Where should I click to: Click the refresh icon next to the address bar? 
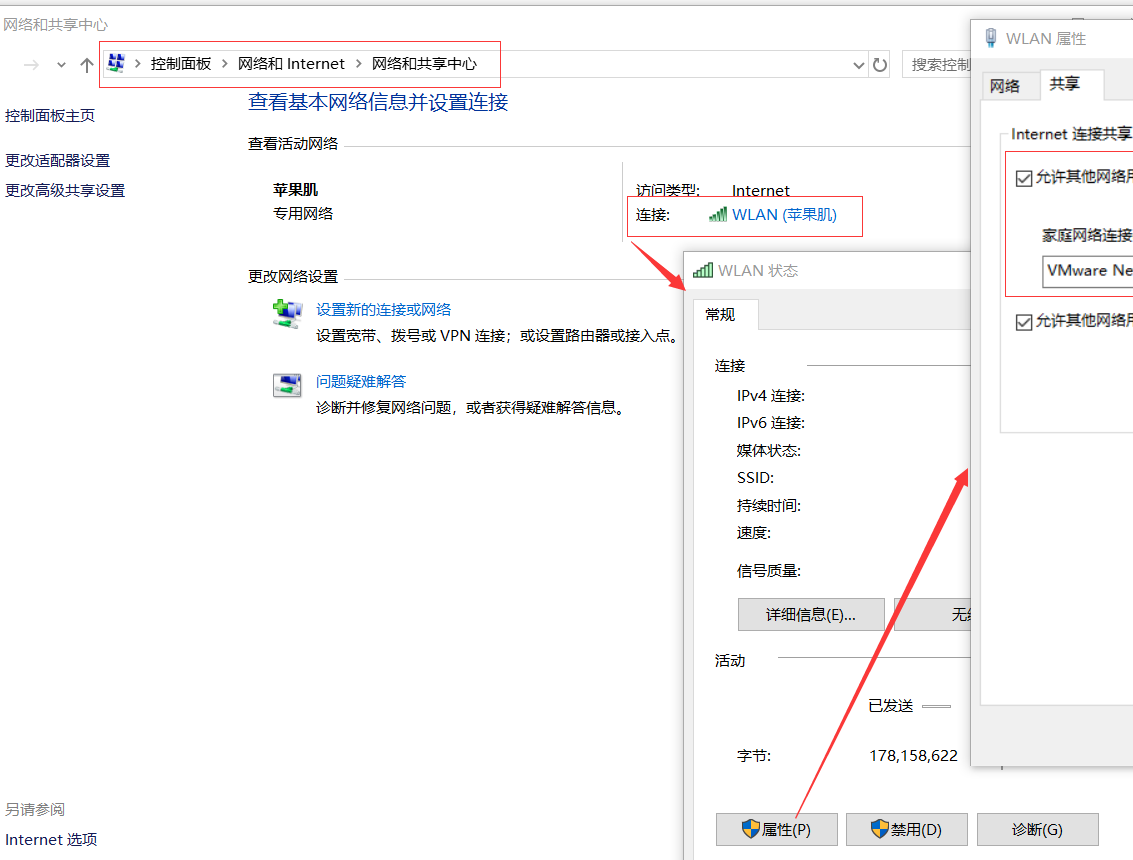coord(879,63)
